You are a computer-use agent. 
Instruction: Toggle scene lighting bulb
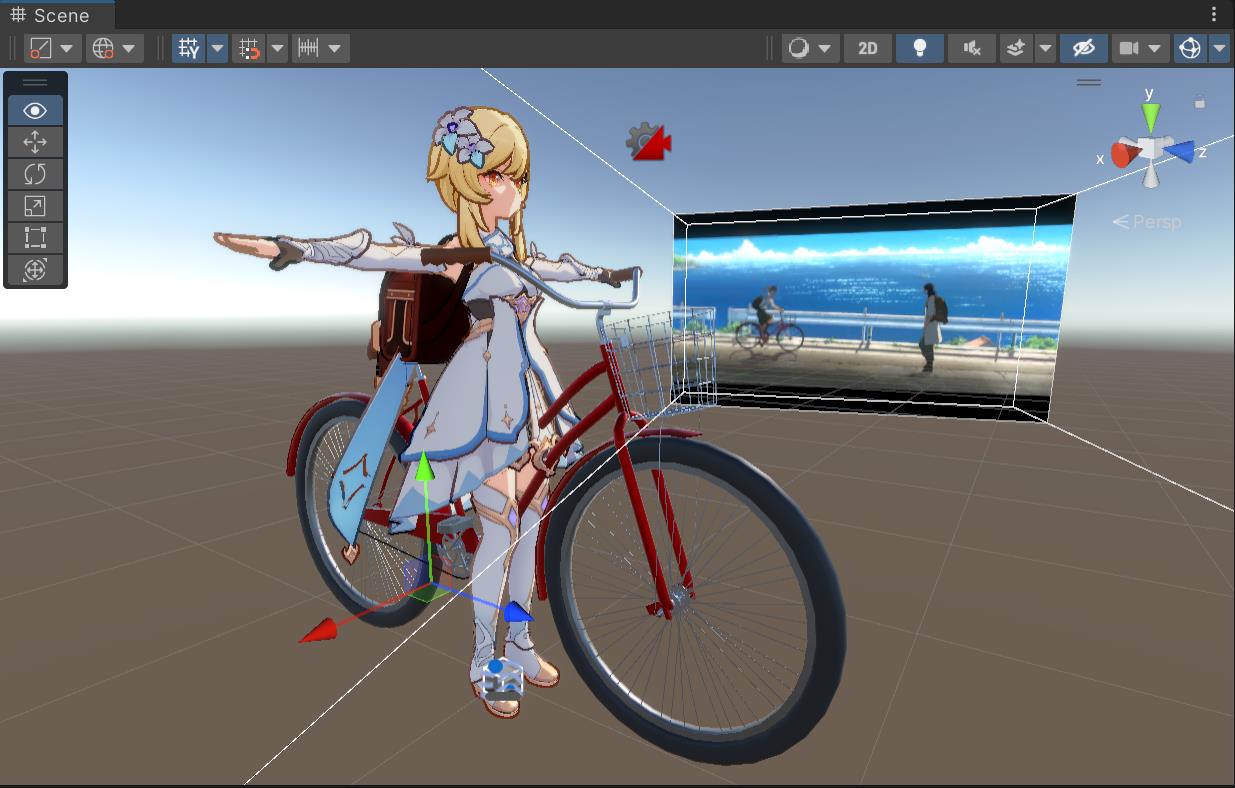point(920,48)
